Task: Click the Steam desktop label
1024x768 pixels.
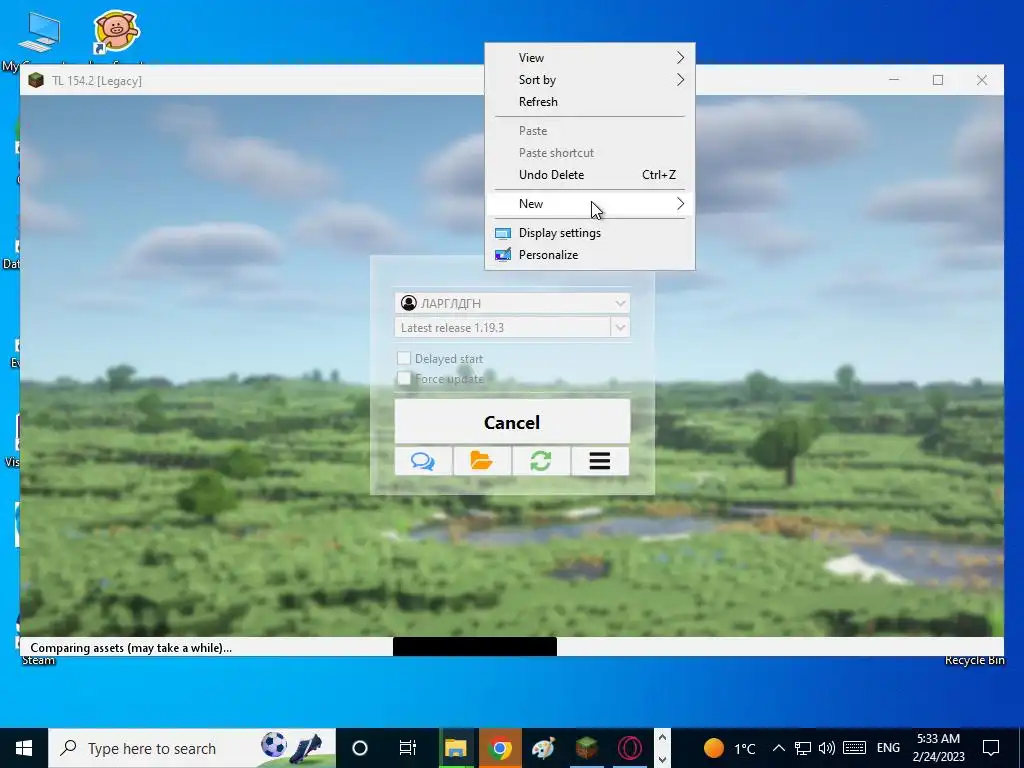Action: [39, 660]
